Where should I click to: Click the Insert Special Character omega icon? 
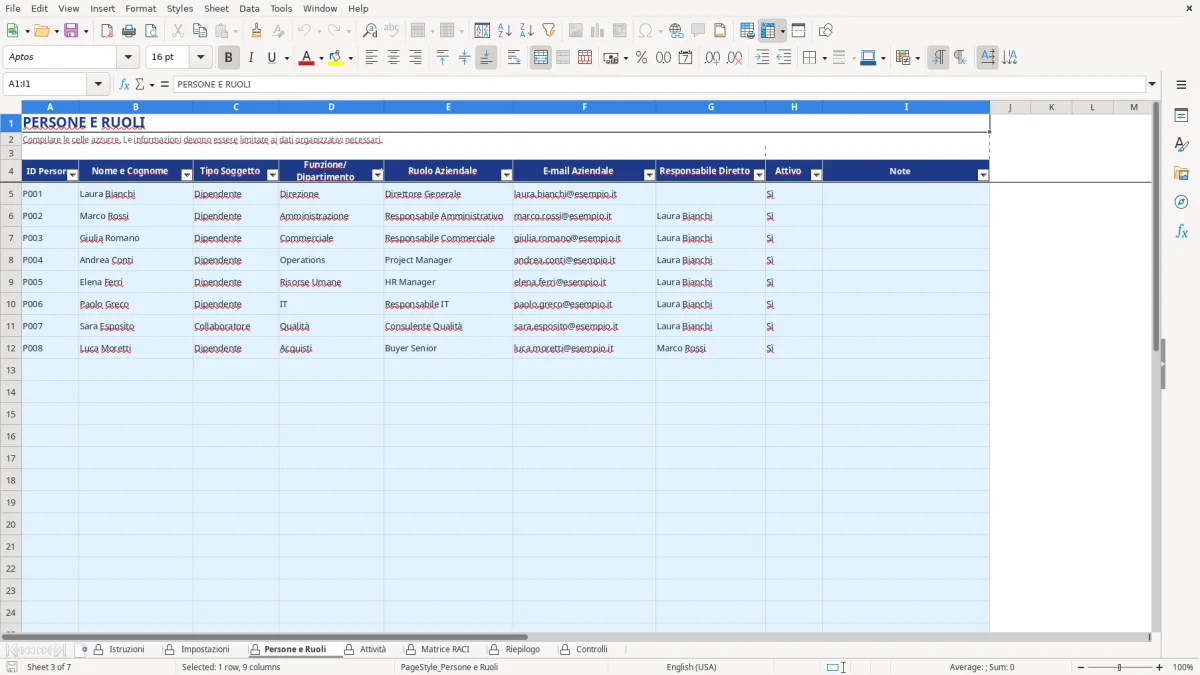coord(645,31)
